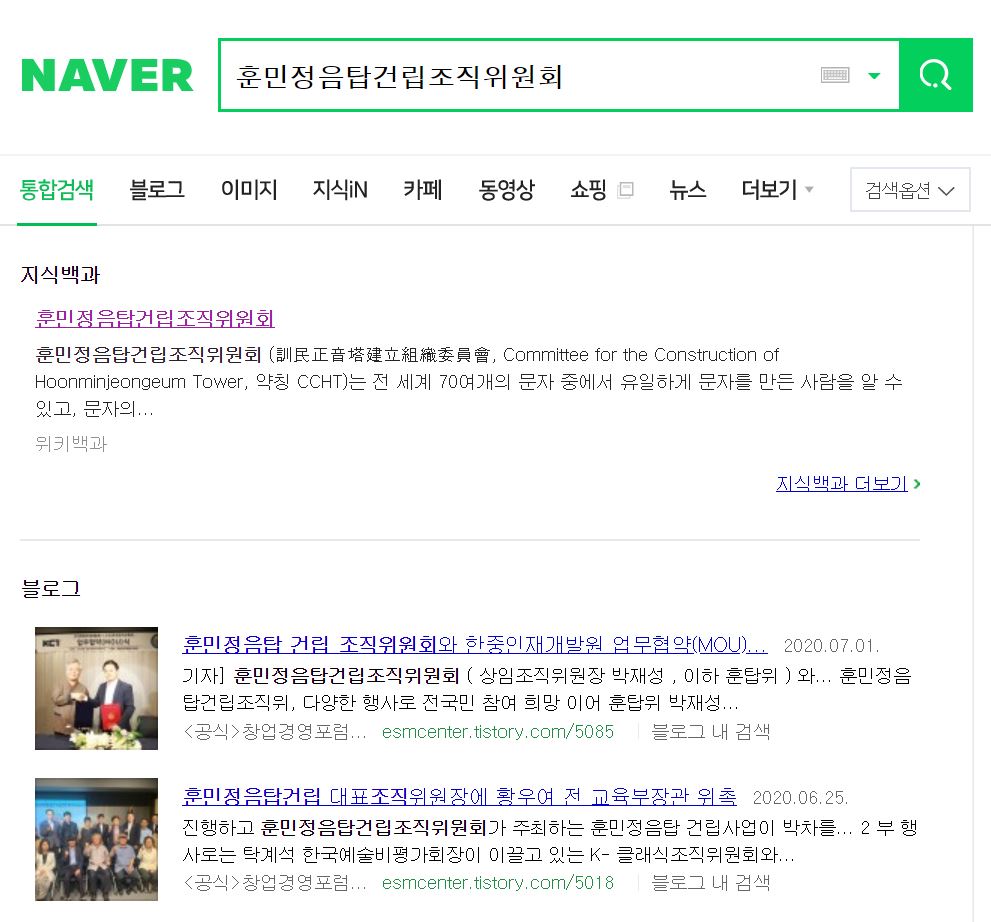Go to the 동영상 tab
This screenshot has width=991, height=922.
506,190
